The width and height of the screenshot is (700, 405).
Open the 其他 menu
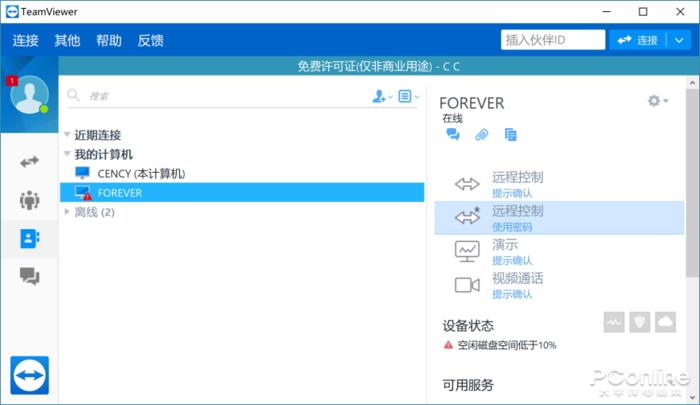tap(67, 41)
